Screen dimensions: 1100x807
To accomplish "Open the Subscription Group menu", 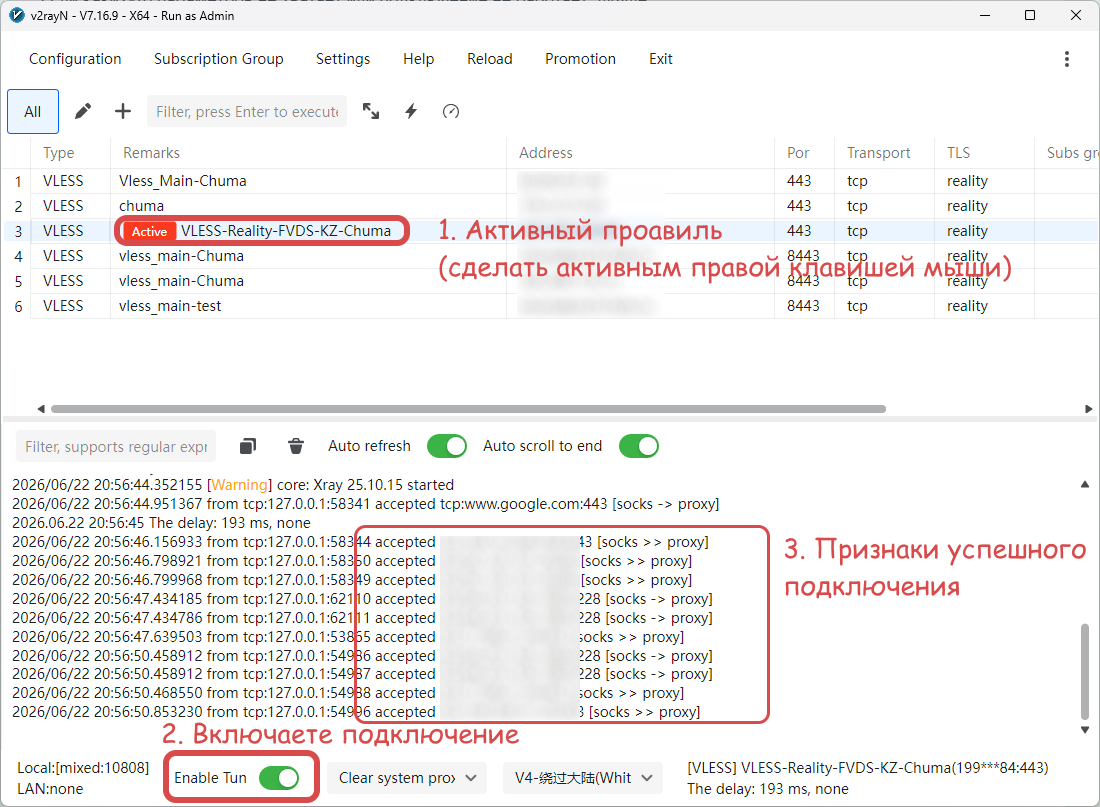I will pyautogui.click(x=219, y=59).
